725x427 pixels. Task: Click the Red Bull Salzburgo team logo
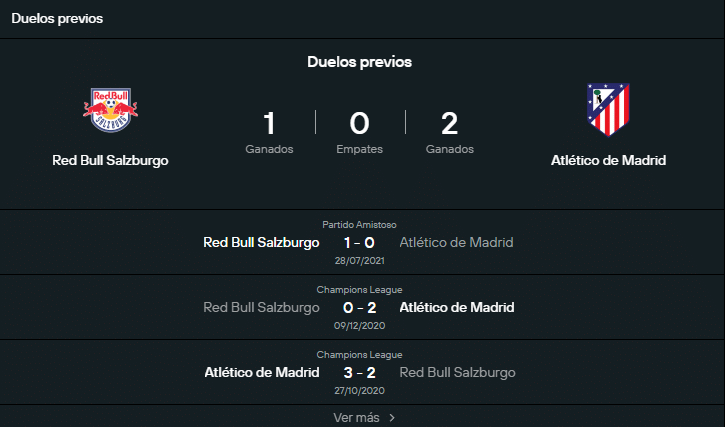pos(110,110)
